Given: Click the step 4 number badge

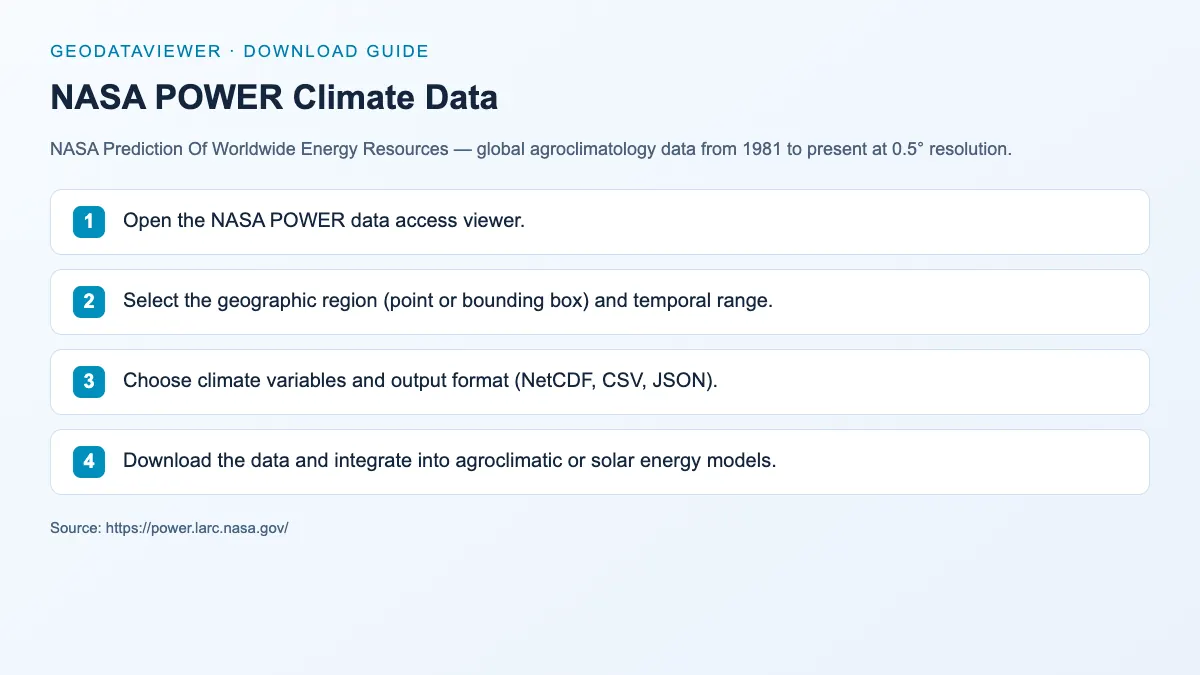Looking at the screenshot, I should [x=89, y=462].
